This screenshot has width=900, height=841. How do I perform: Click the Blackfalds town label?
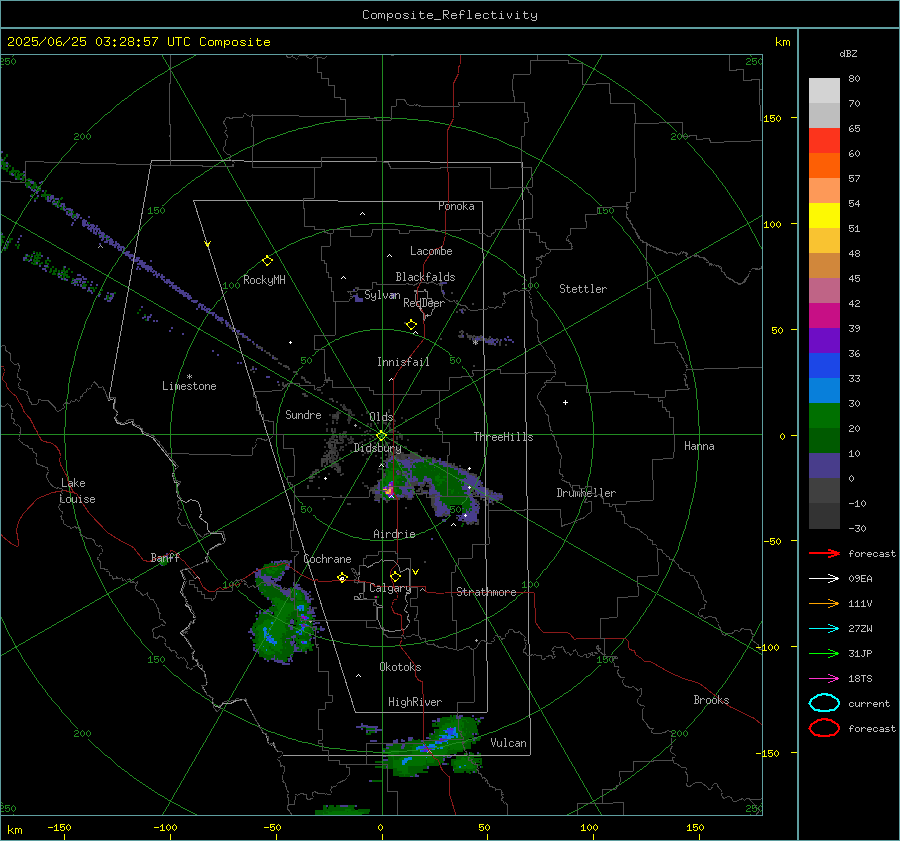tap(425, 277)
